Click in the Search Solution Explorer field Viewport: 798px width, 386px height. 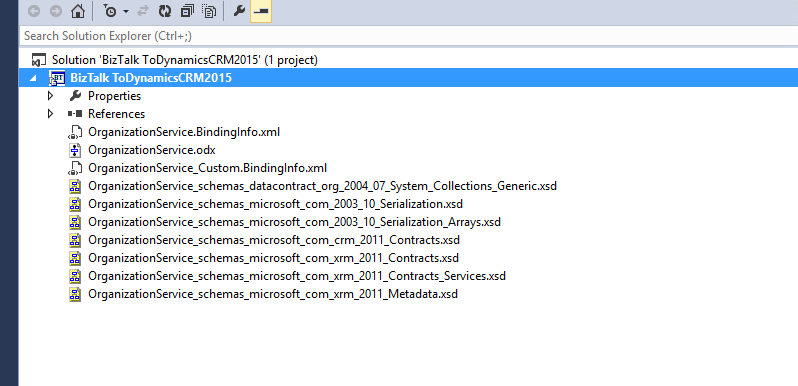coord(408,36)
